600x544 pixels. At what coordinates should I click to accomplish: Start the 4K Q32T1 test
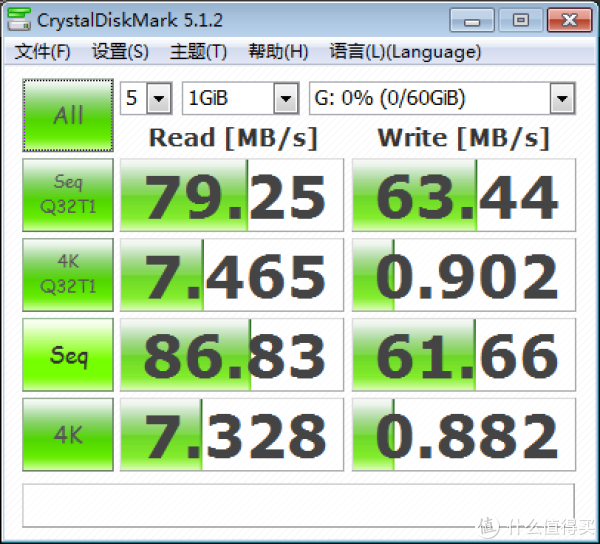point(68,275)
